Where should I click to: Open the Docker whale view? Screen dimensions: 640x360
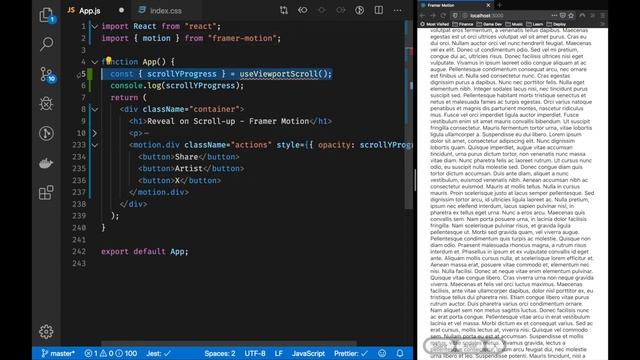[x=46, y=163]
